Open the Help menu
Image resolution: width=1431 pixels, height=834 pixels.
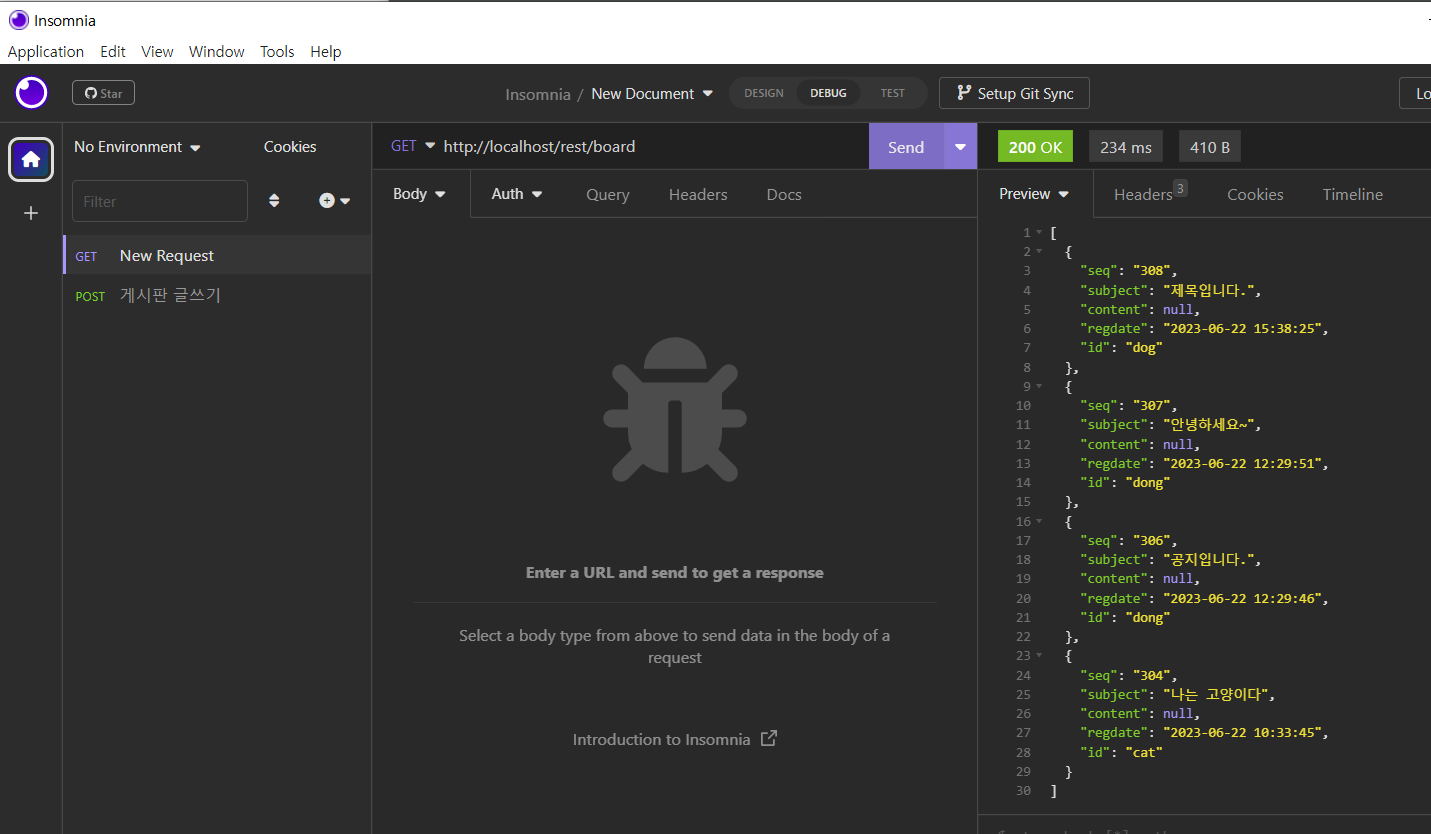326,51
